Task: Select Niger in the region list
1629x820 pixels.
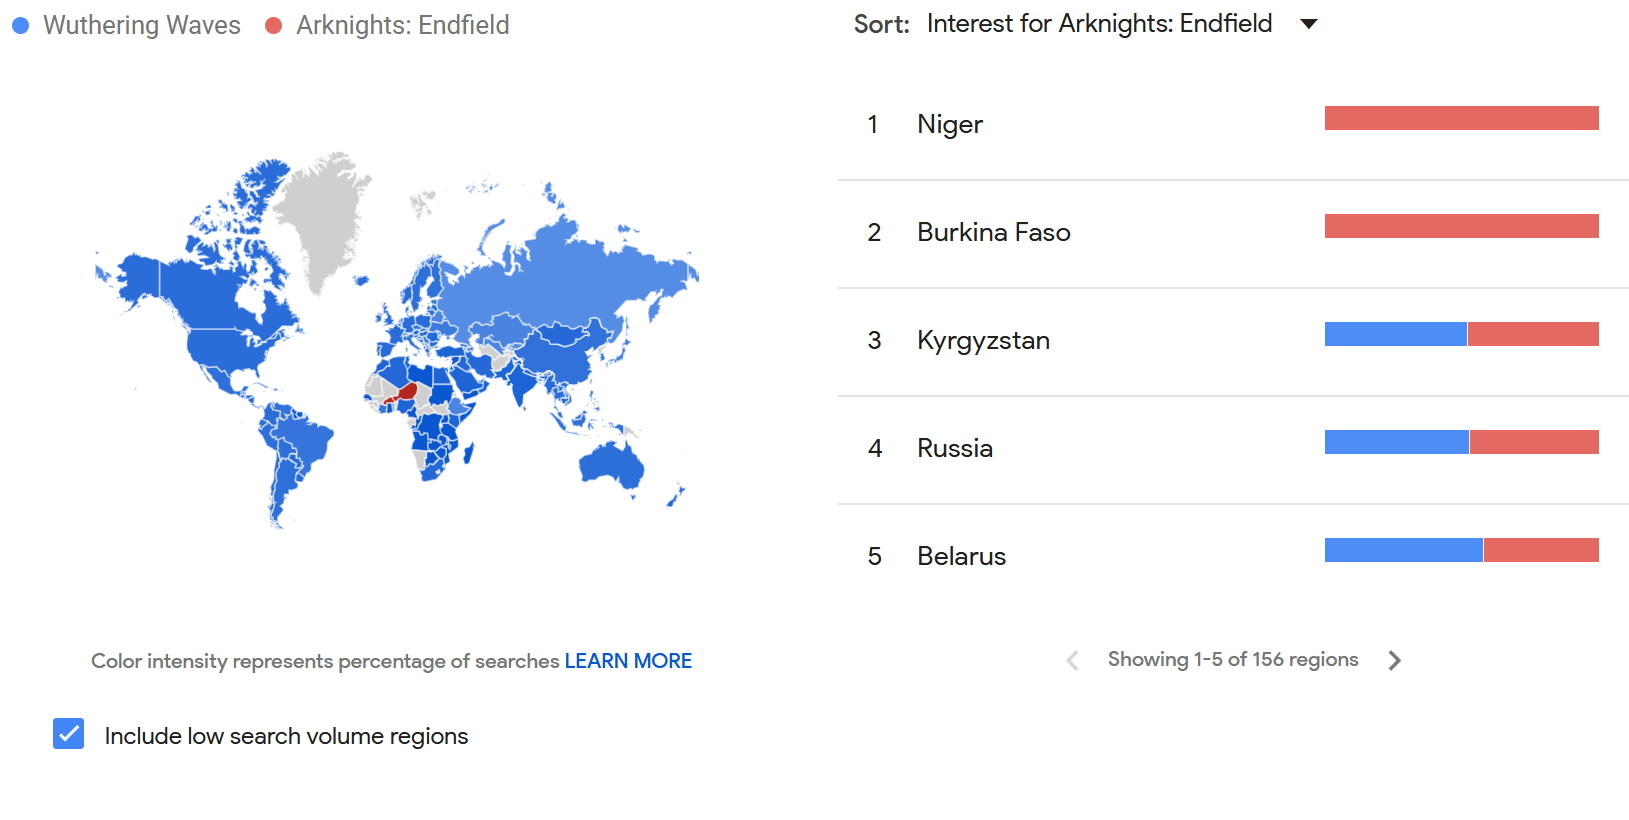Action: click(950, 124)
